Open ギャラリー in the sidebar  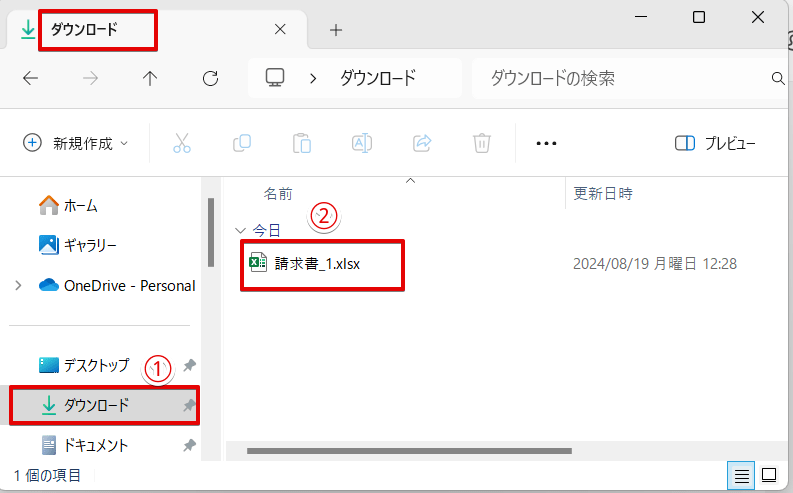pos(77,245)
